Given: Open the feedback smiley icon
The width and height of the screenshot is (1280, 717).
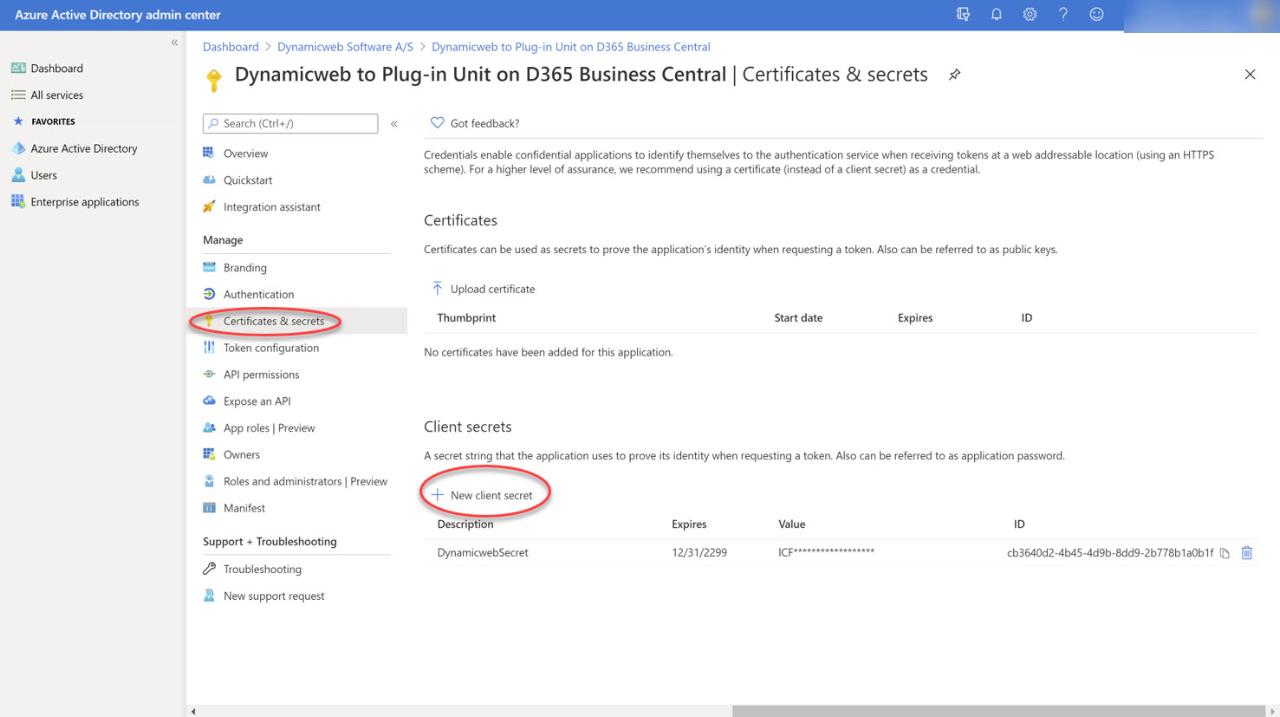Looking at the screenshot, I should pos(1097,14).
